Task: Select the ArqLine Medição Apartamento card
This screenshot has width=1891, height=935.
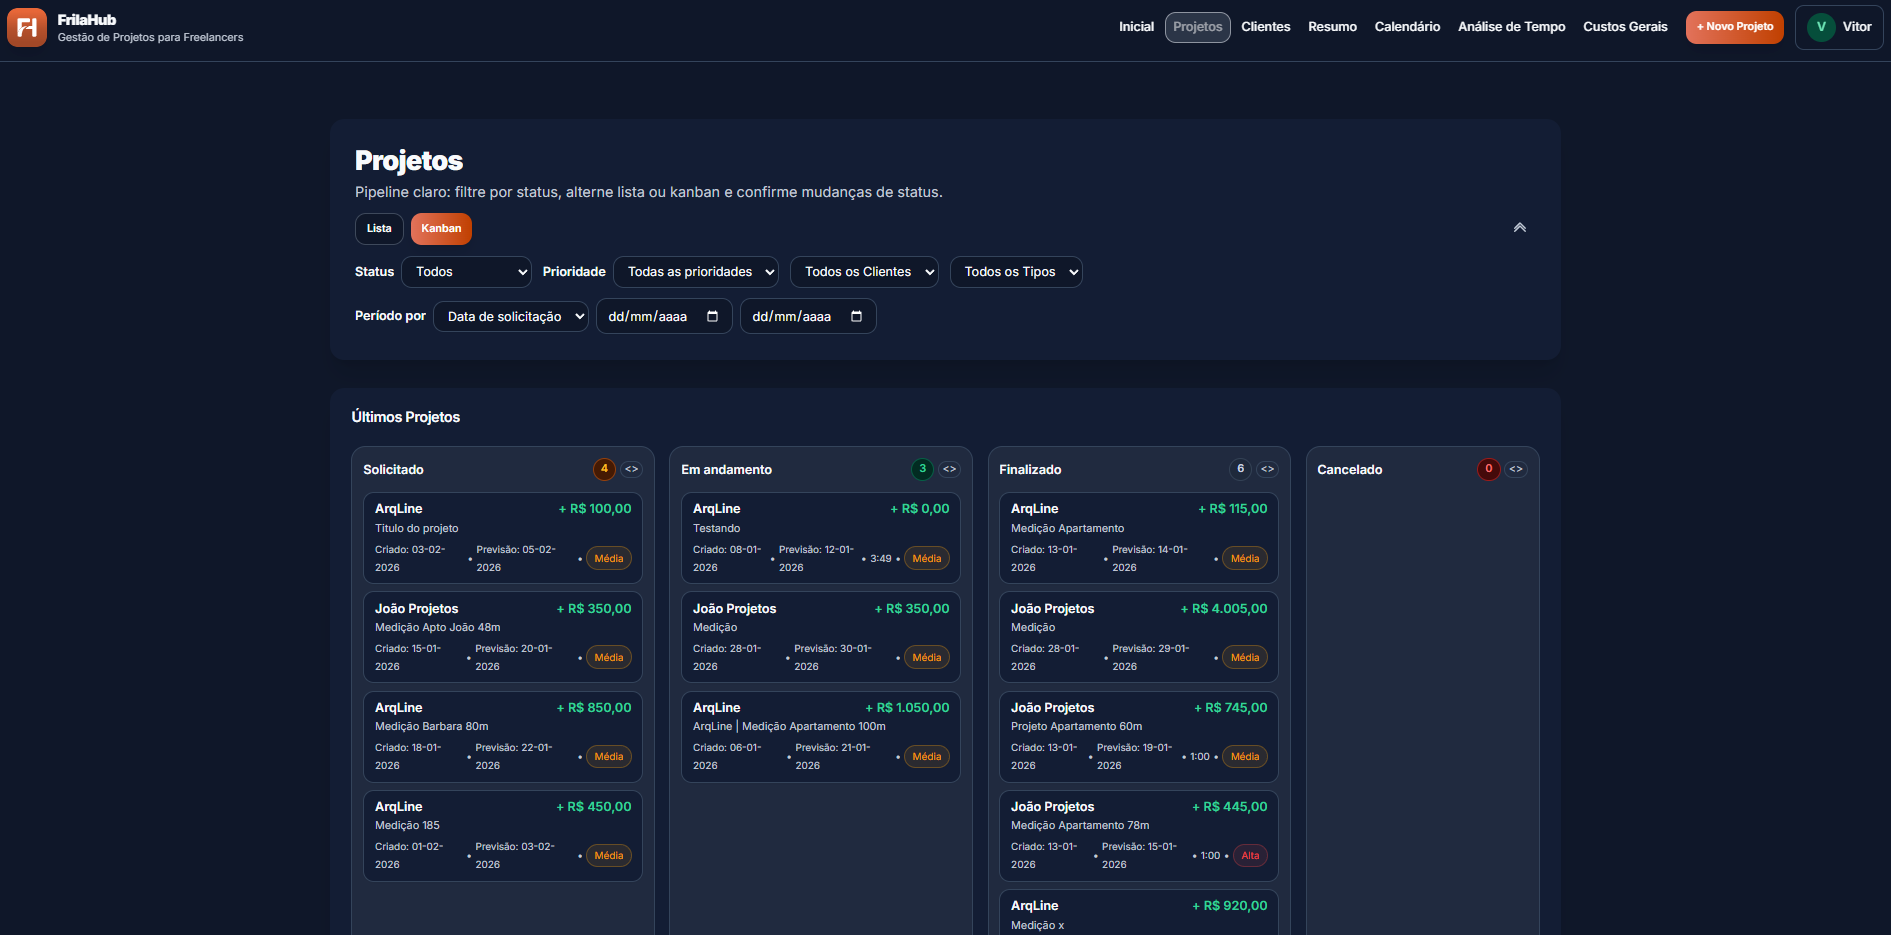Action: pos(1138,537)
